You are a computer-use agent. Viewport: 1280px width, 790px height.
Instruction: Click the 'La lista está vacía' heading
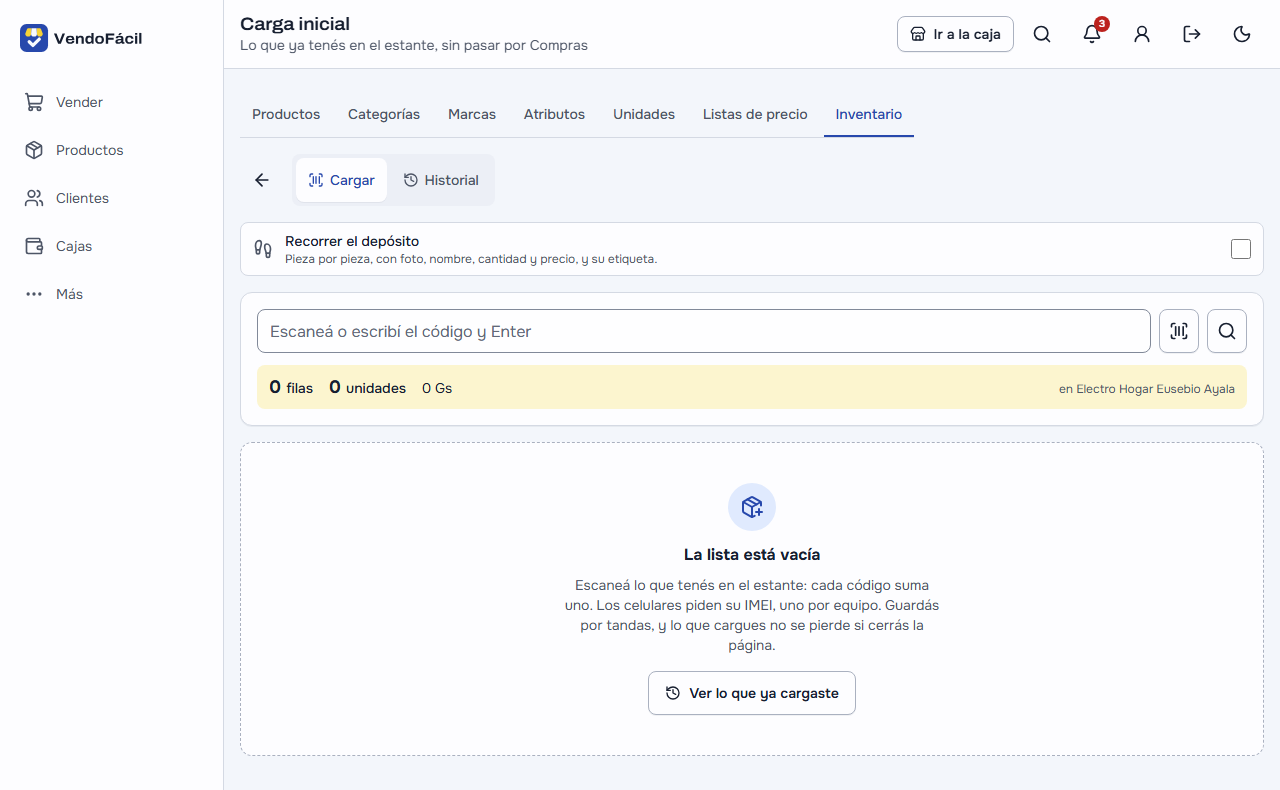[x=752, y=554]
